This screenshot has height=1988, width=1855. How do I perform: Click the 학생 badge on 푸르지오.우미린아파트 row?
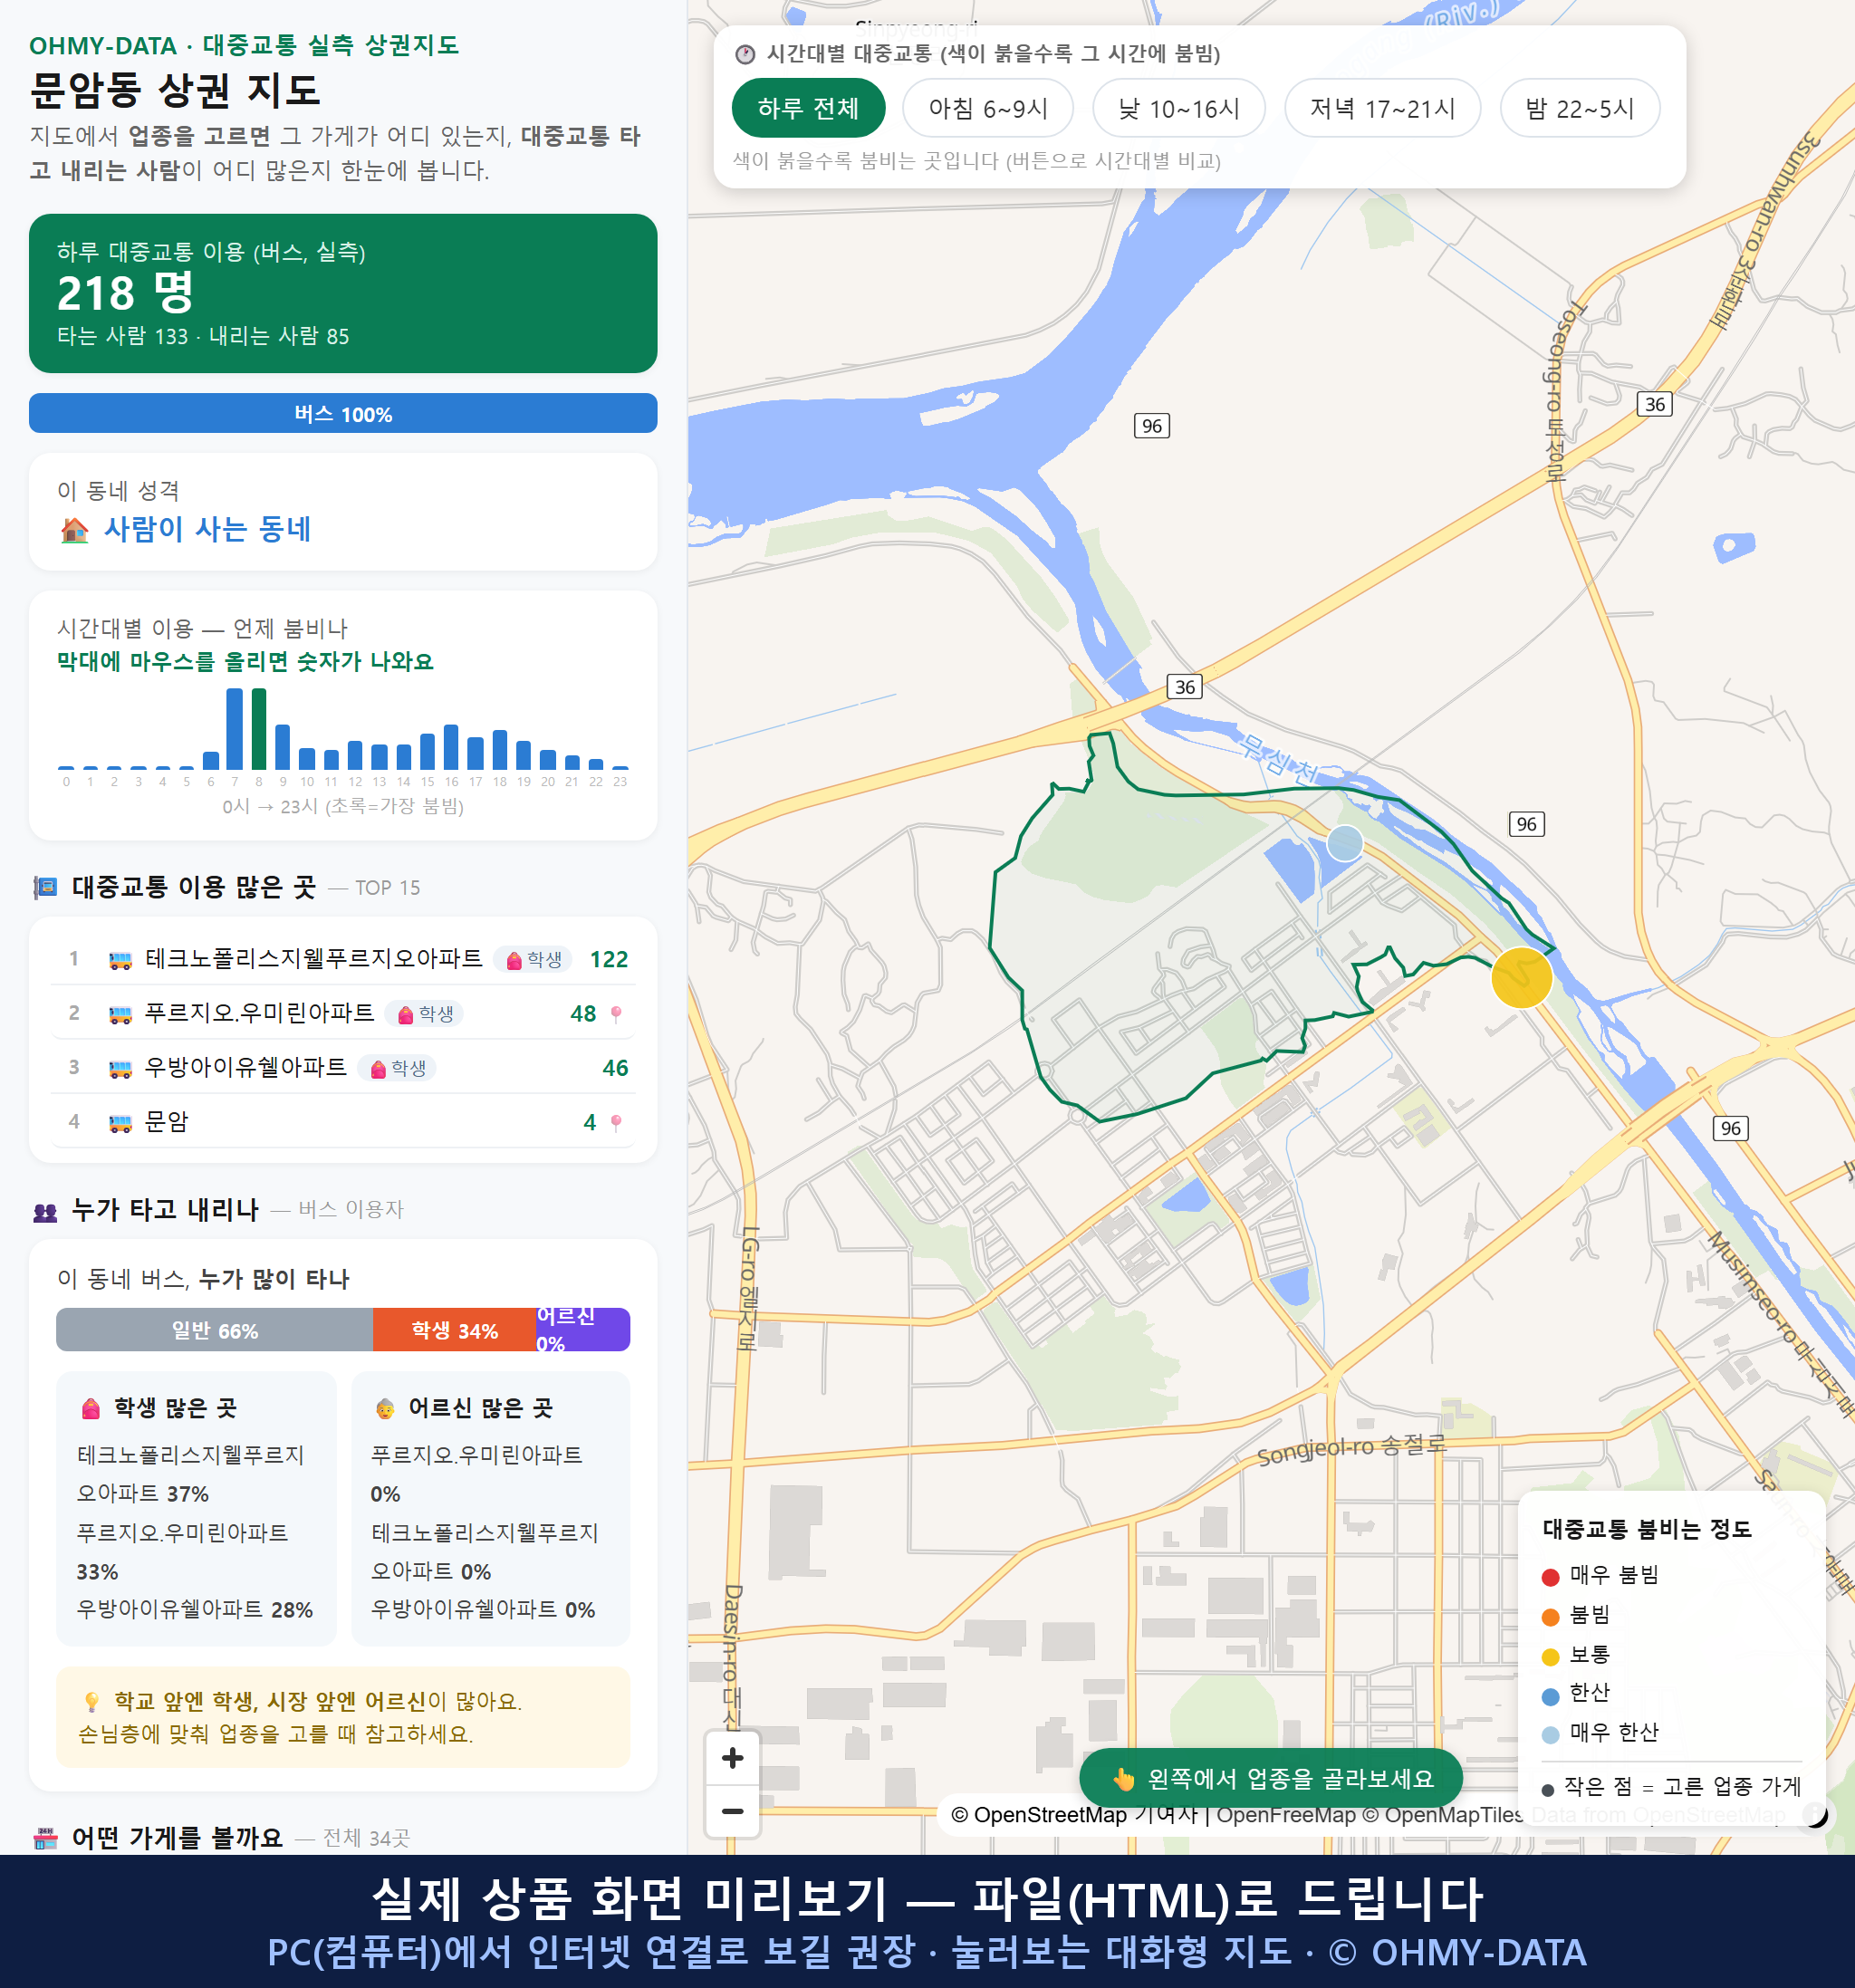point(426,1014)
